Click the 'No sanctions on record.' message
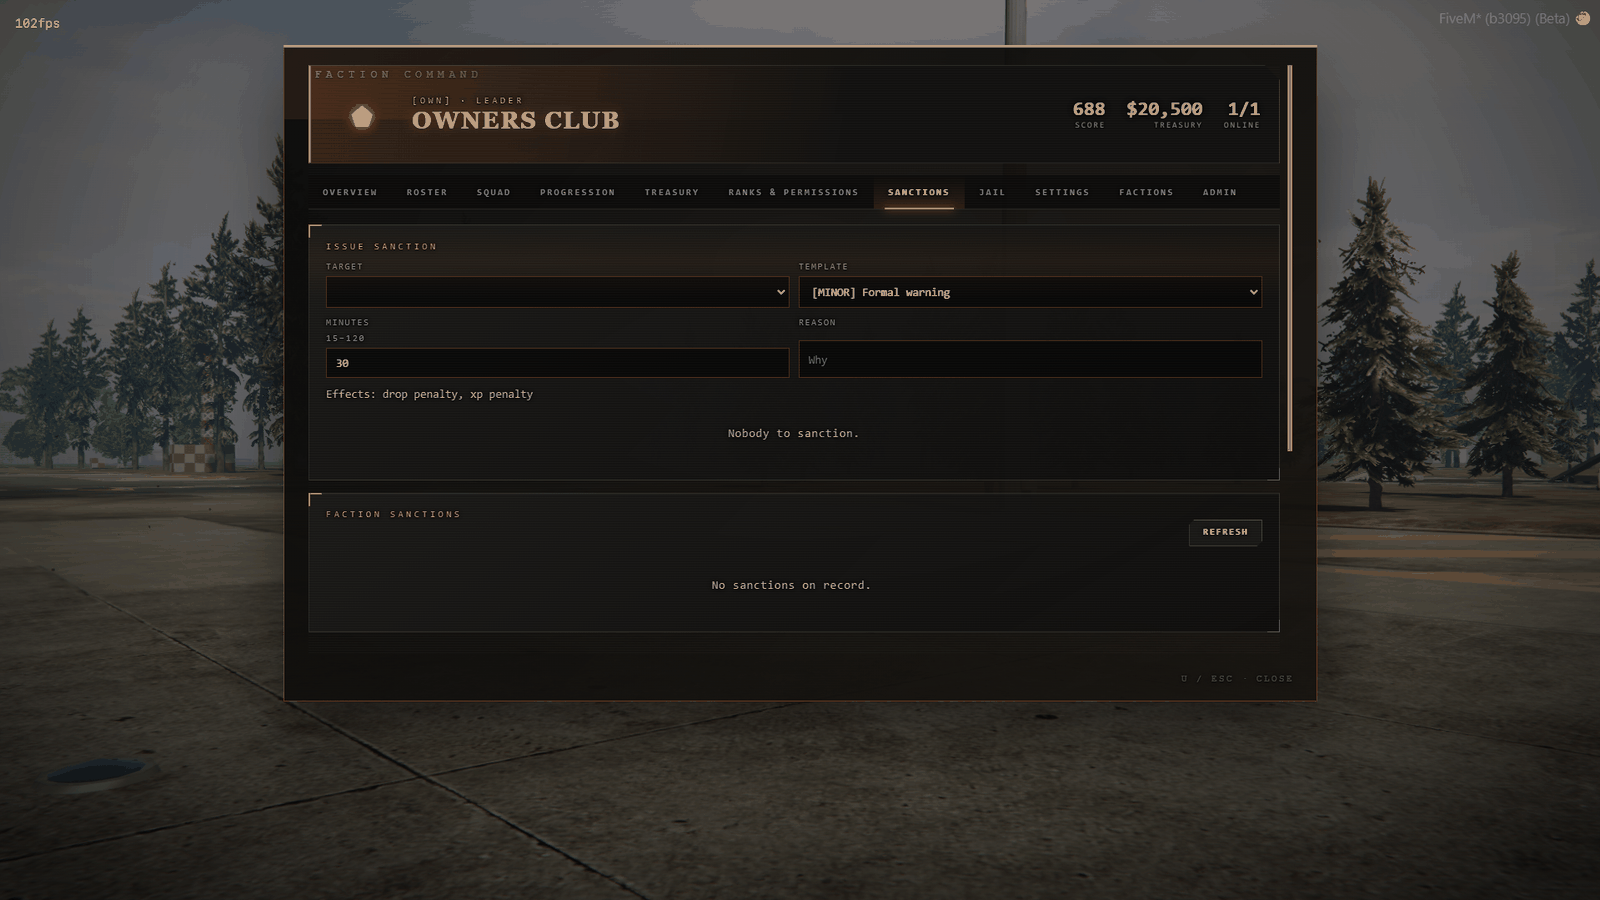Image resolution: width=1600 pixels, height=900 pixels. pos(791,585)
